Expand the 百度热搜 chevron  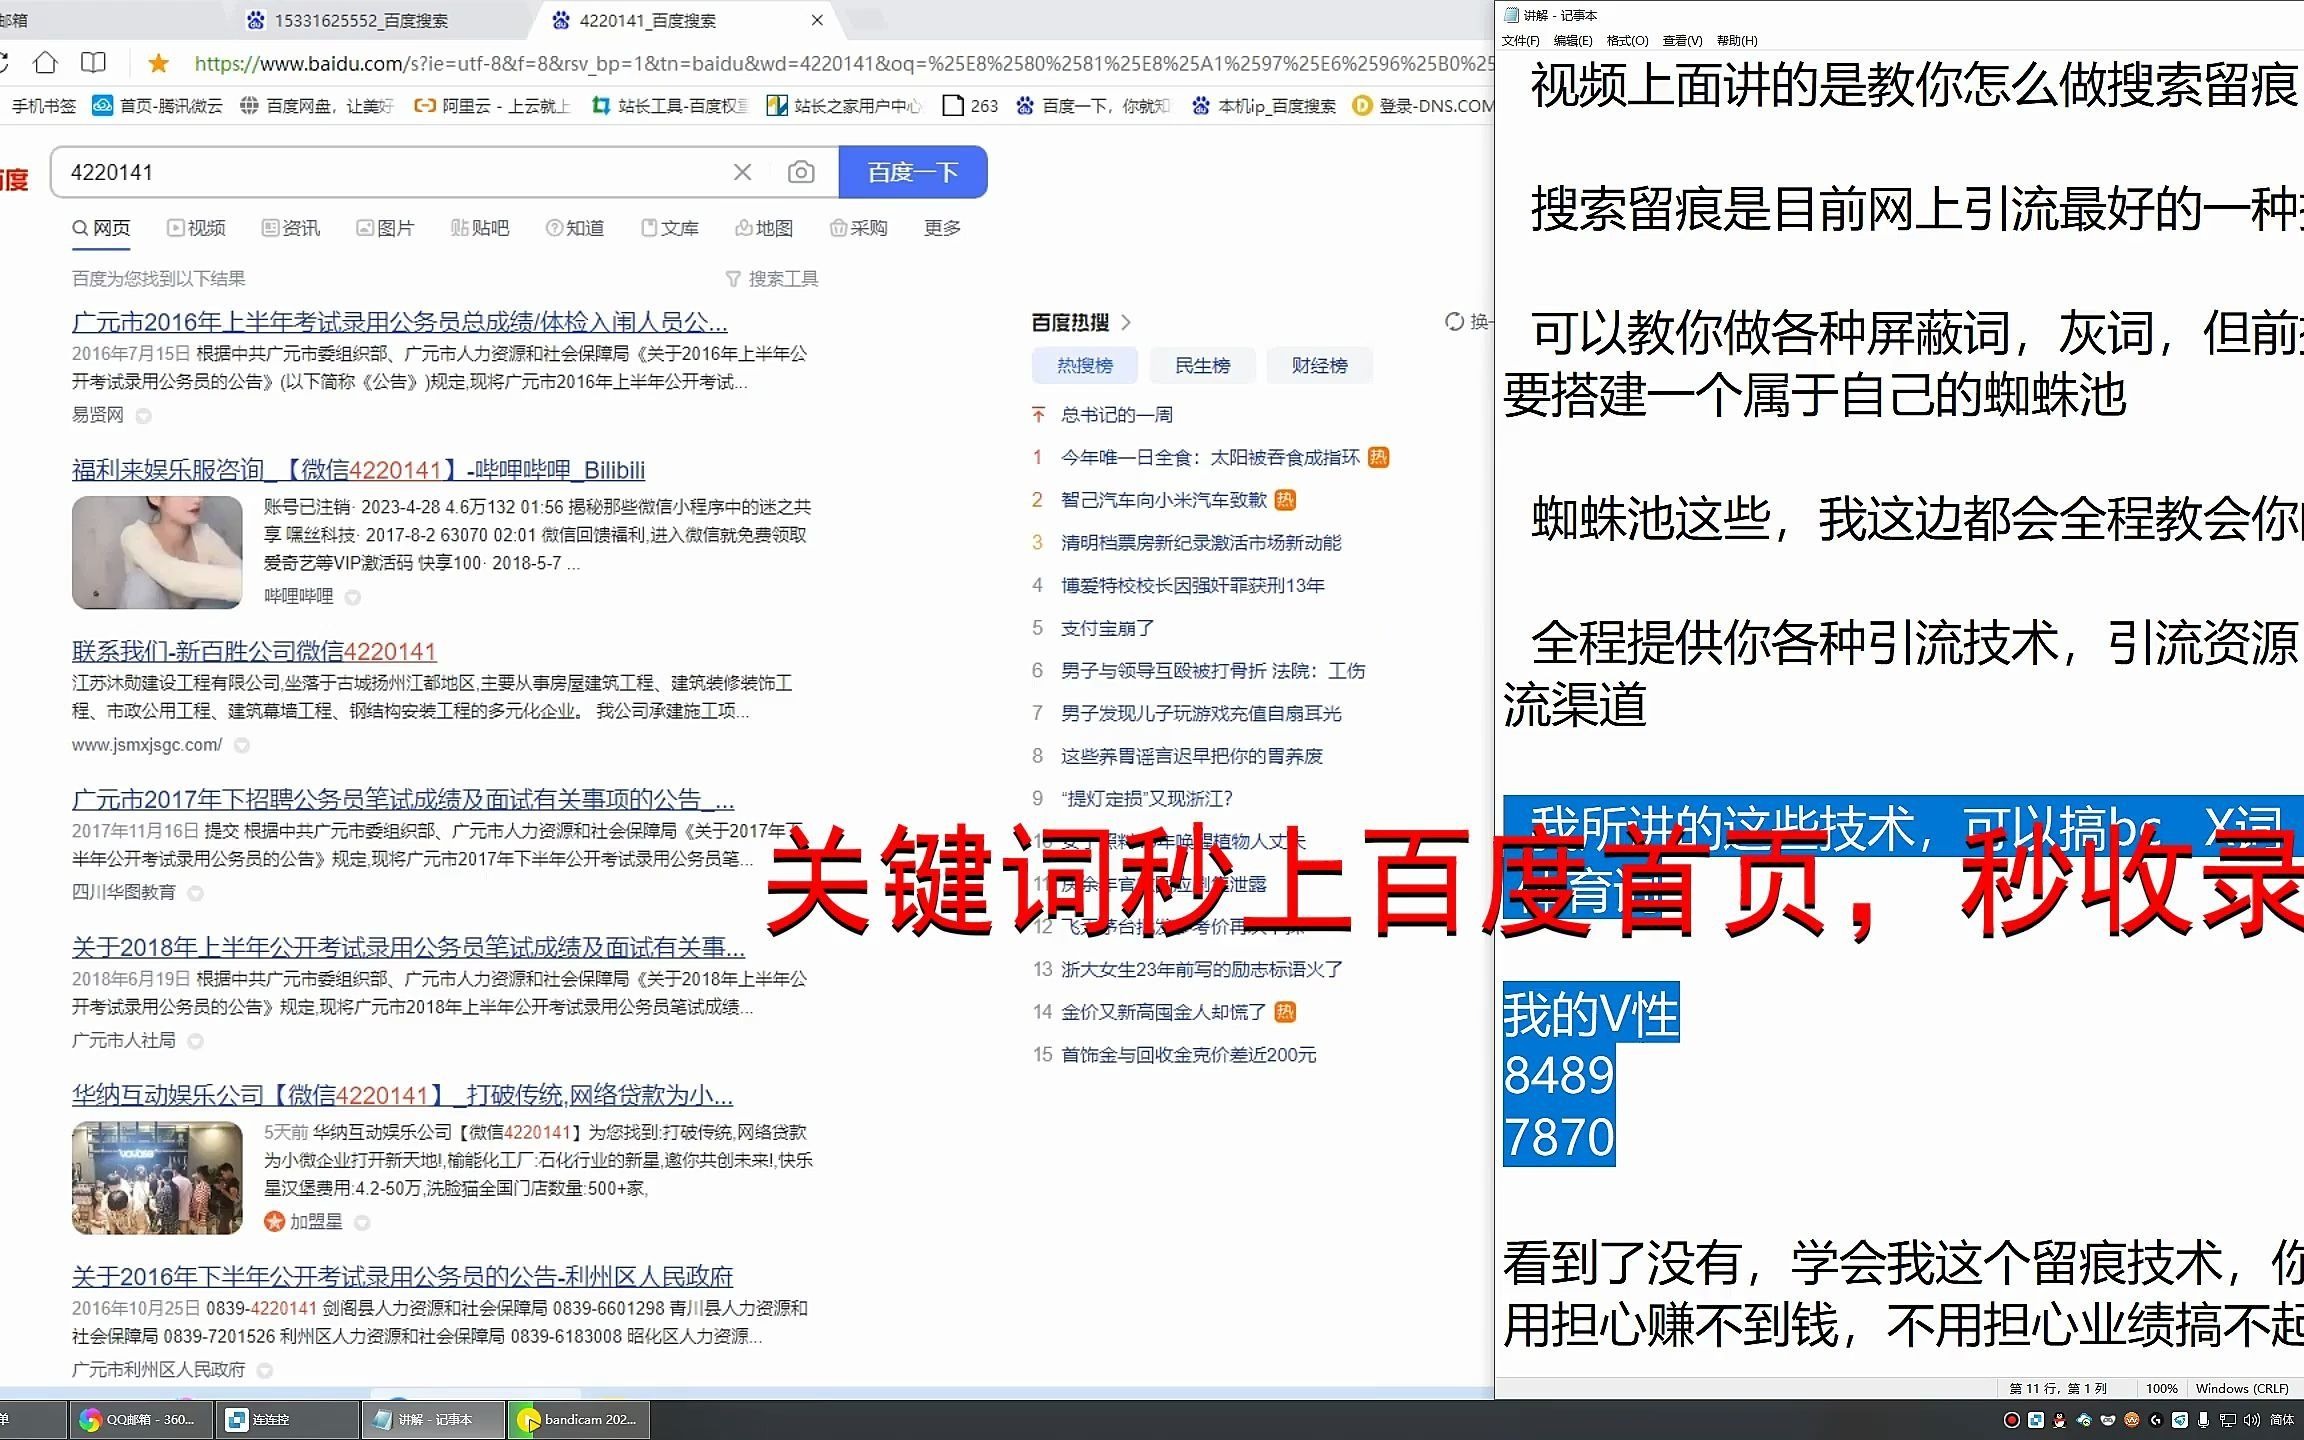1126,322
